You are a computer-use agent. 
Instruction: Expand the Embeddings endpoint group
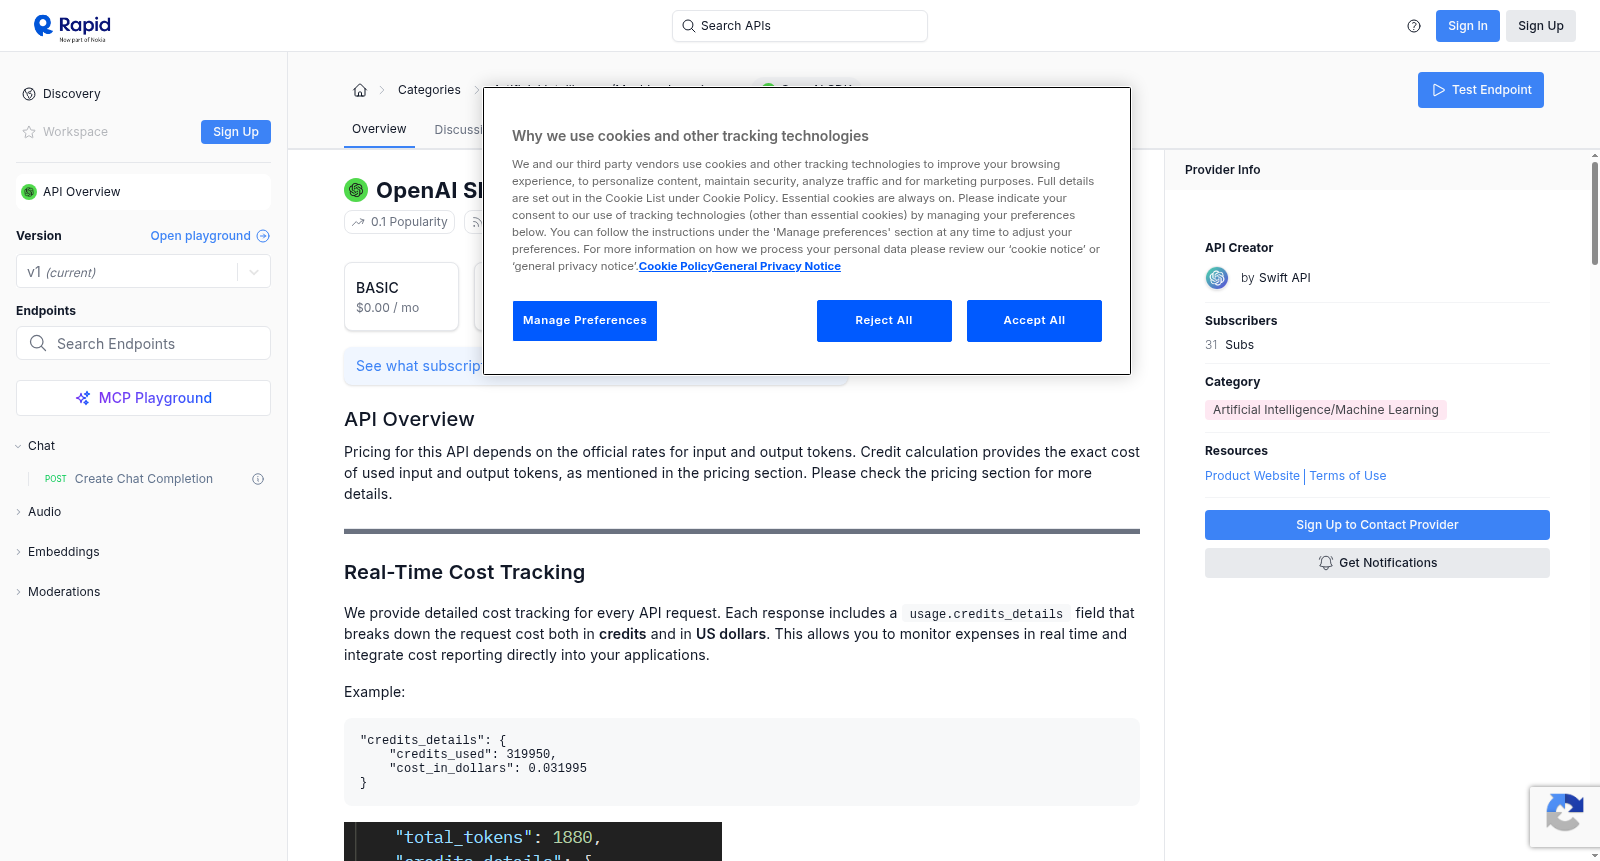click(18, 552)
